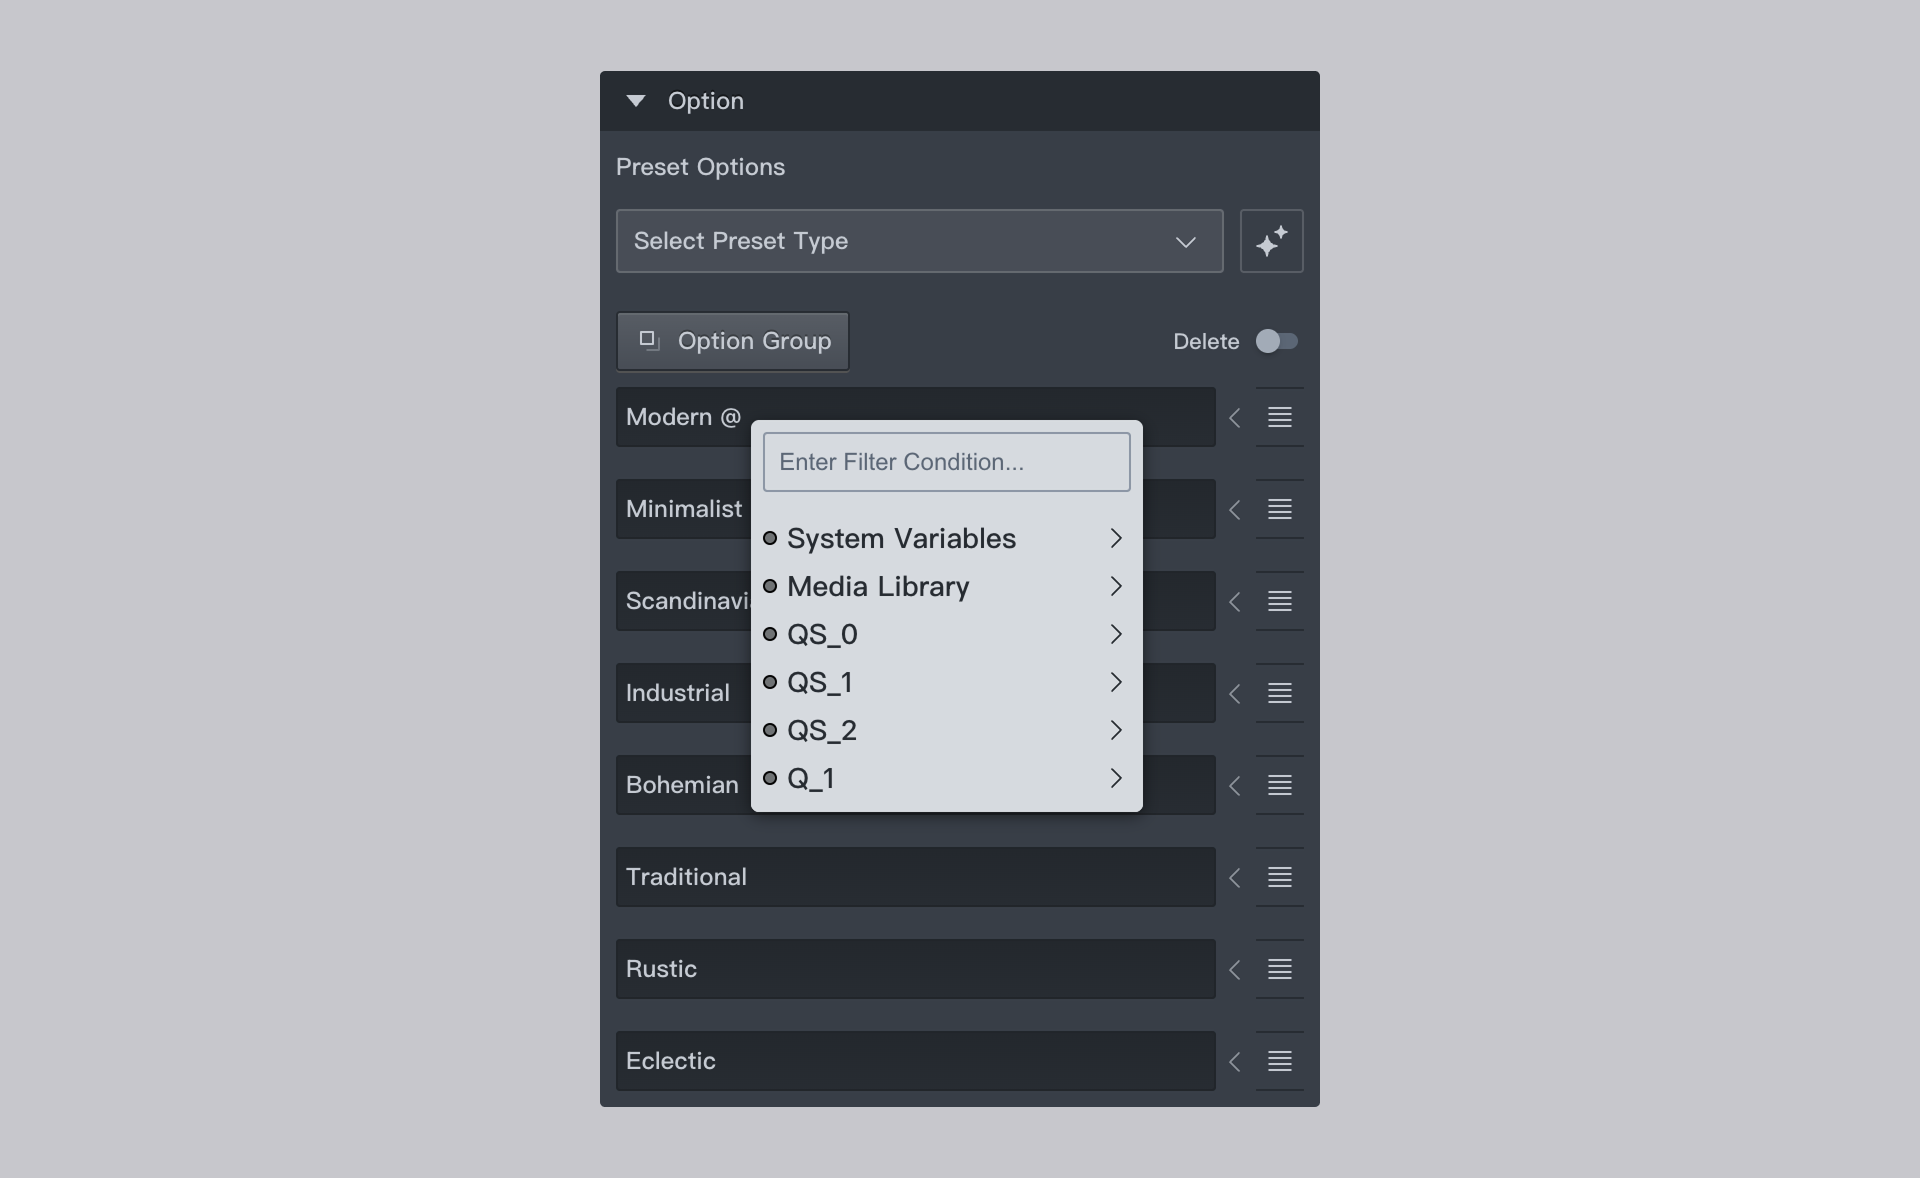
Task: Click the bullet icon beside Q_1
Action: pyautogui.click(x=770, y=778)
